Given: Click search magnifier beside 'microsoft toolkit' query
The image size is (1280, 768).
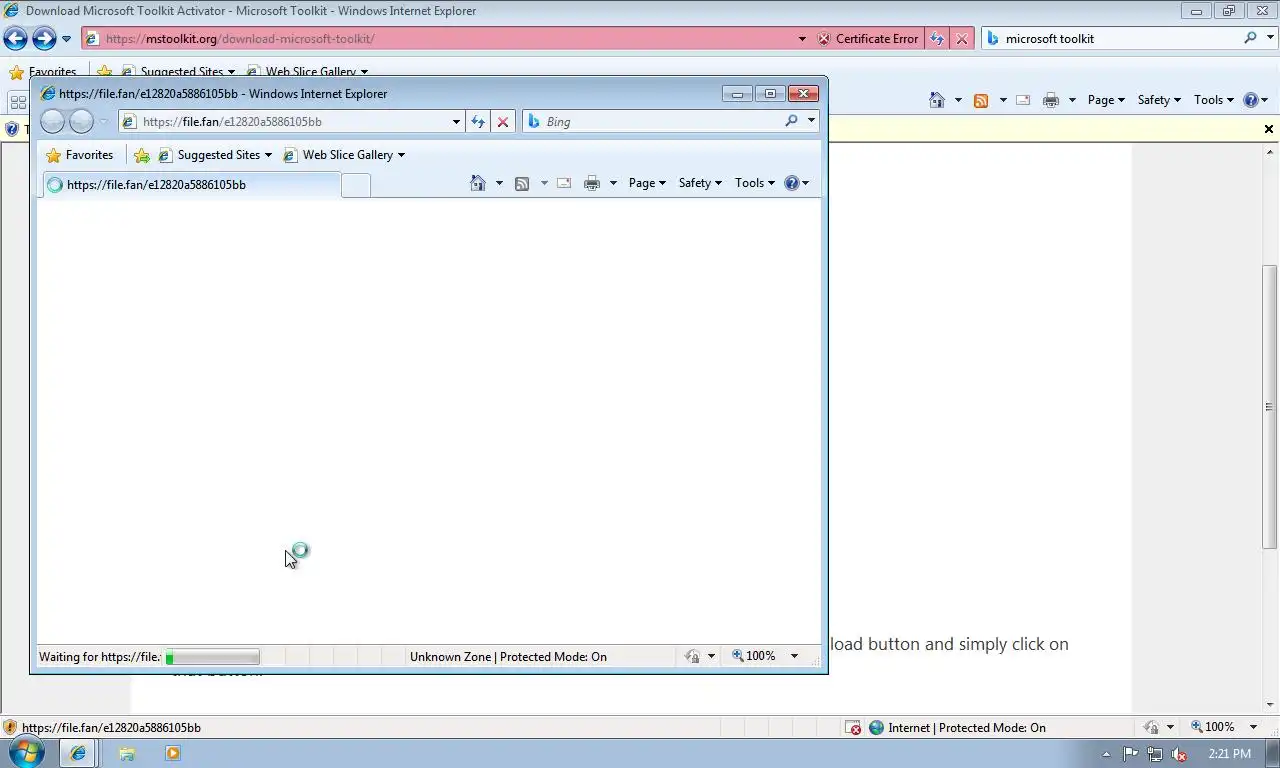Looking at the screenshot, I should click(x=1250, y=38).
